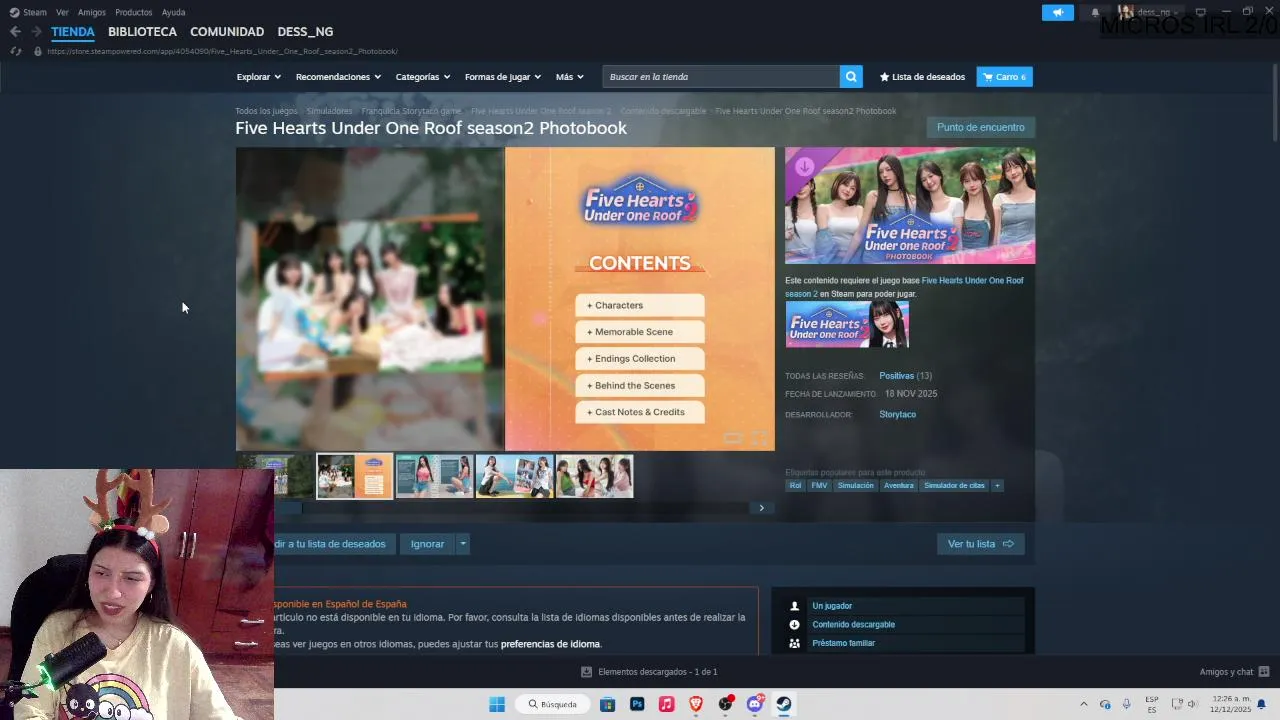Click the microphone tray icon

coord(1127,704)
